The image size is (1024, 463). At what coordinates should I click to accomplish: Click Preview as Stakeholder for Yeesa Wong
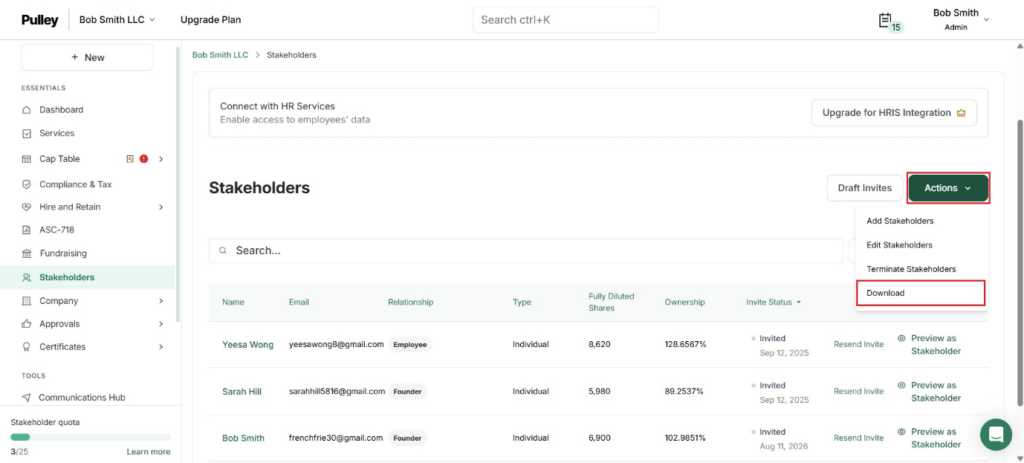click(x=936, y=345)
